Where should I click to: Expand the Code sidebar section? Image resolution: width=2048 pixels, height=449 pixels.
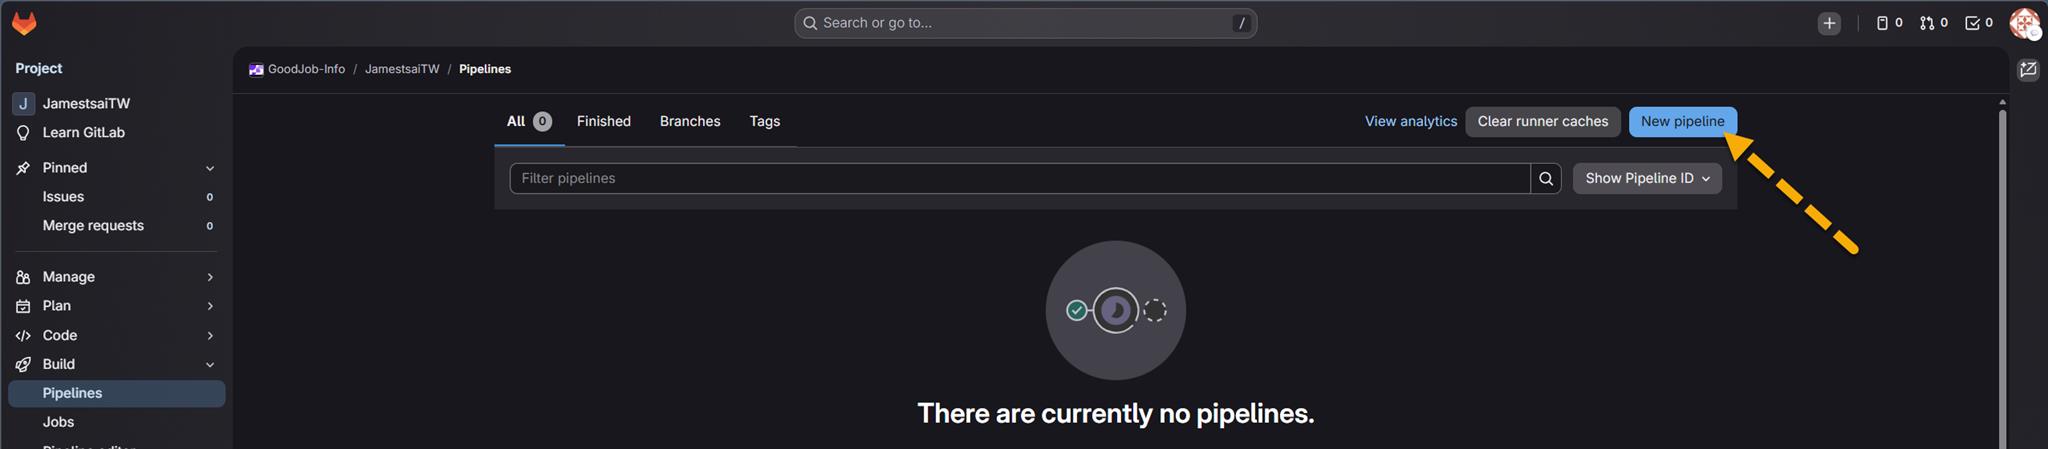pos(210,335)
